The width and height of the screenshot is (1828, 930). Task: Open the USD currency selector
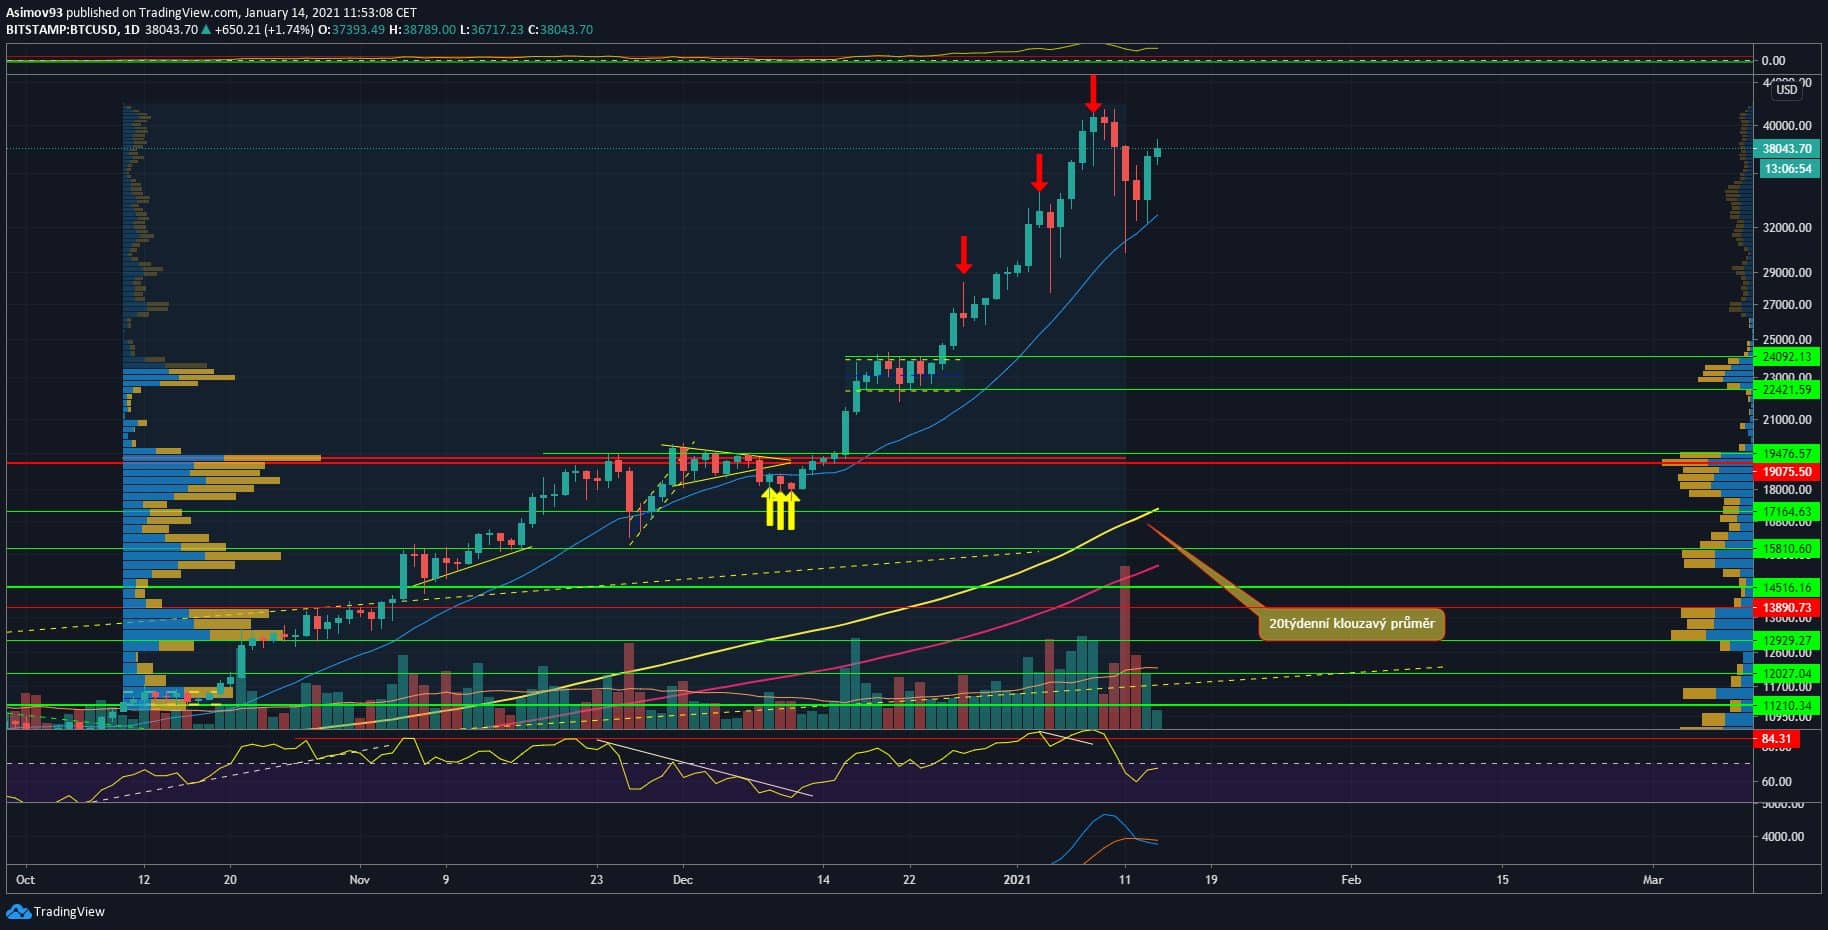coord(1786,90)
